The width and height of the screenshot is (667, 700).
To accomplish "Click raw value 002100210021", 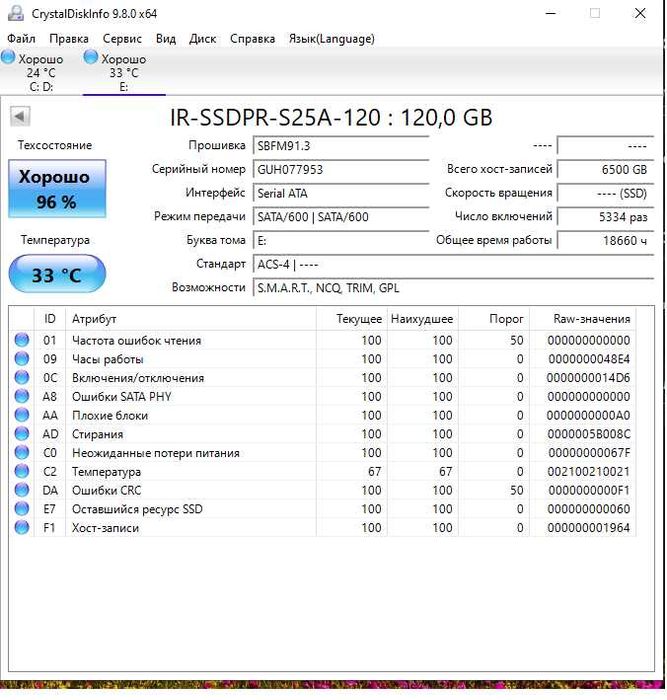I will tap(589, 472).
